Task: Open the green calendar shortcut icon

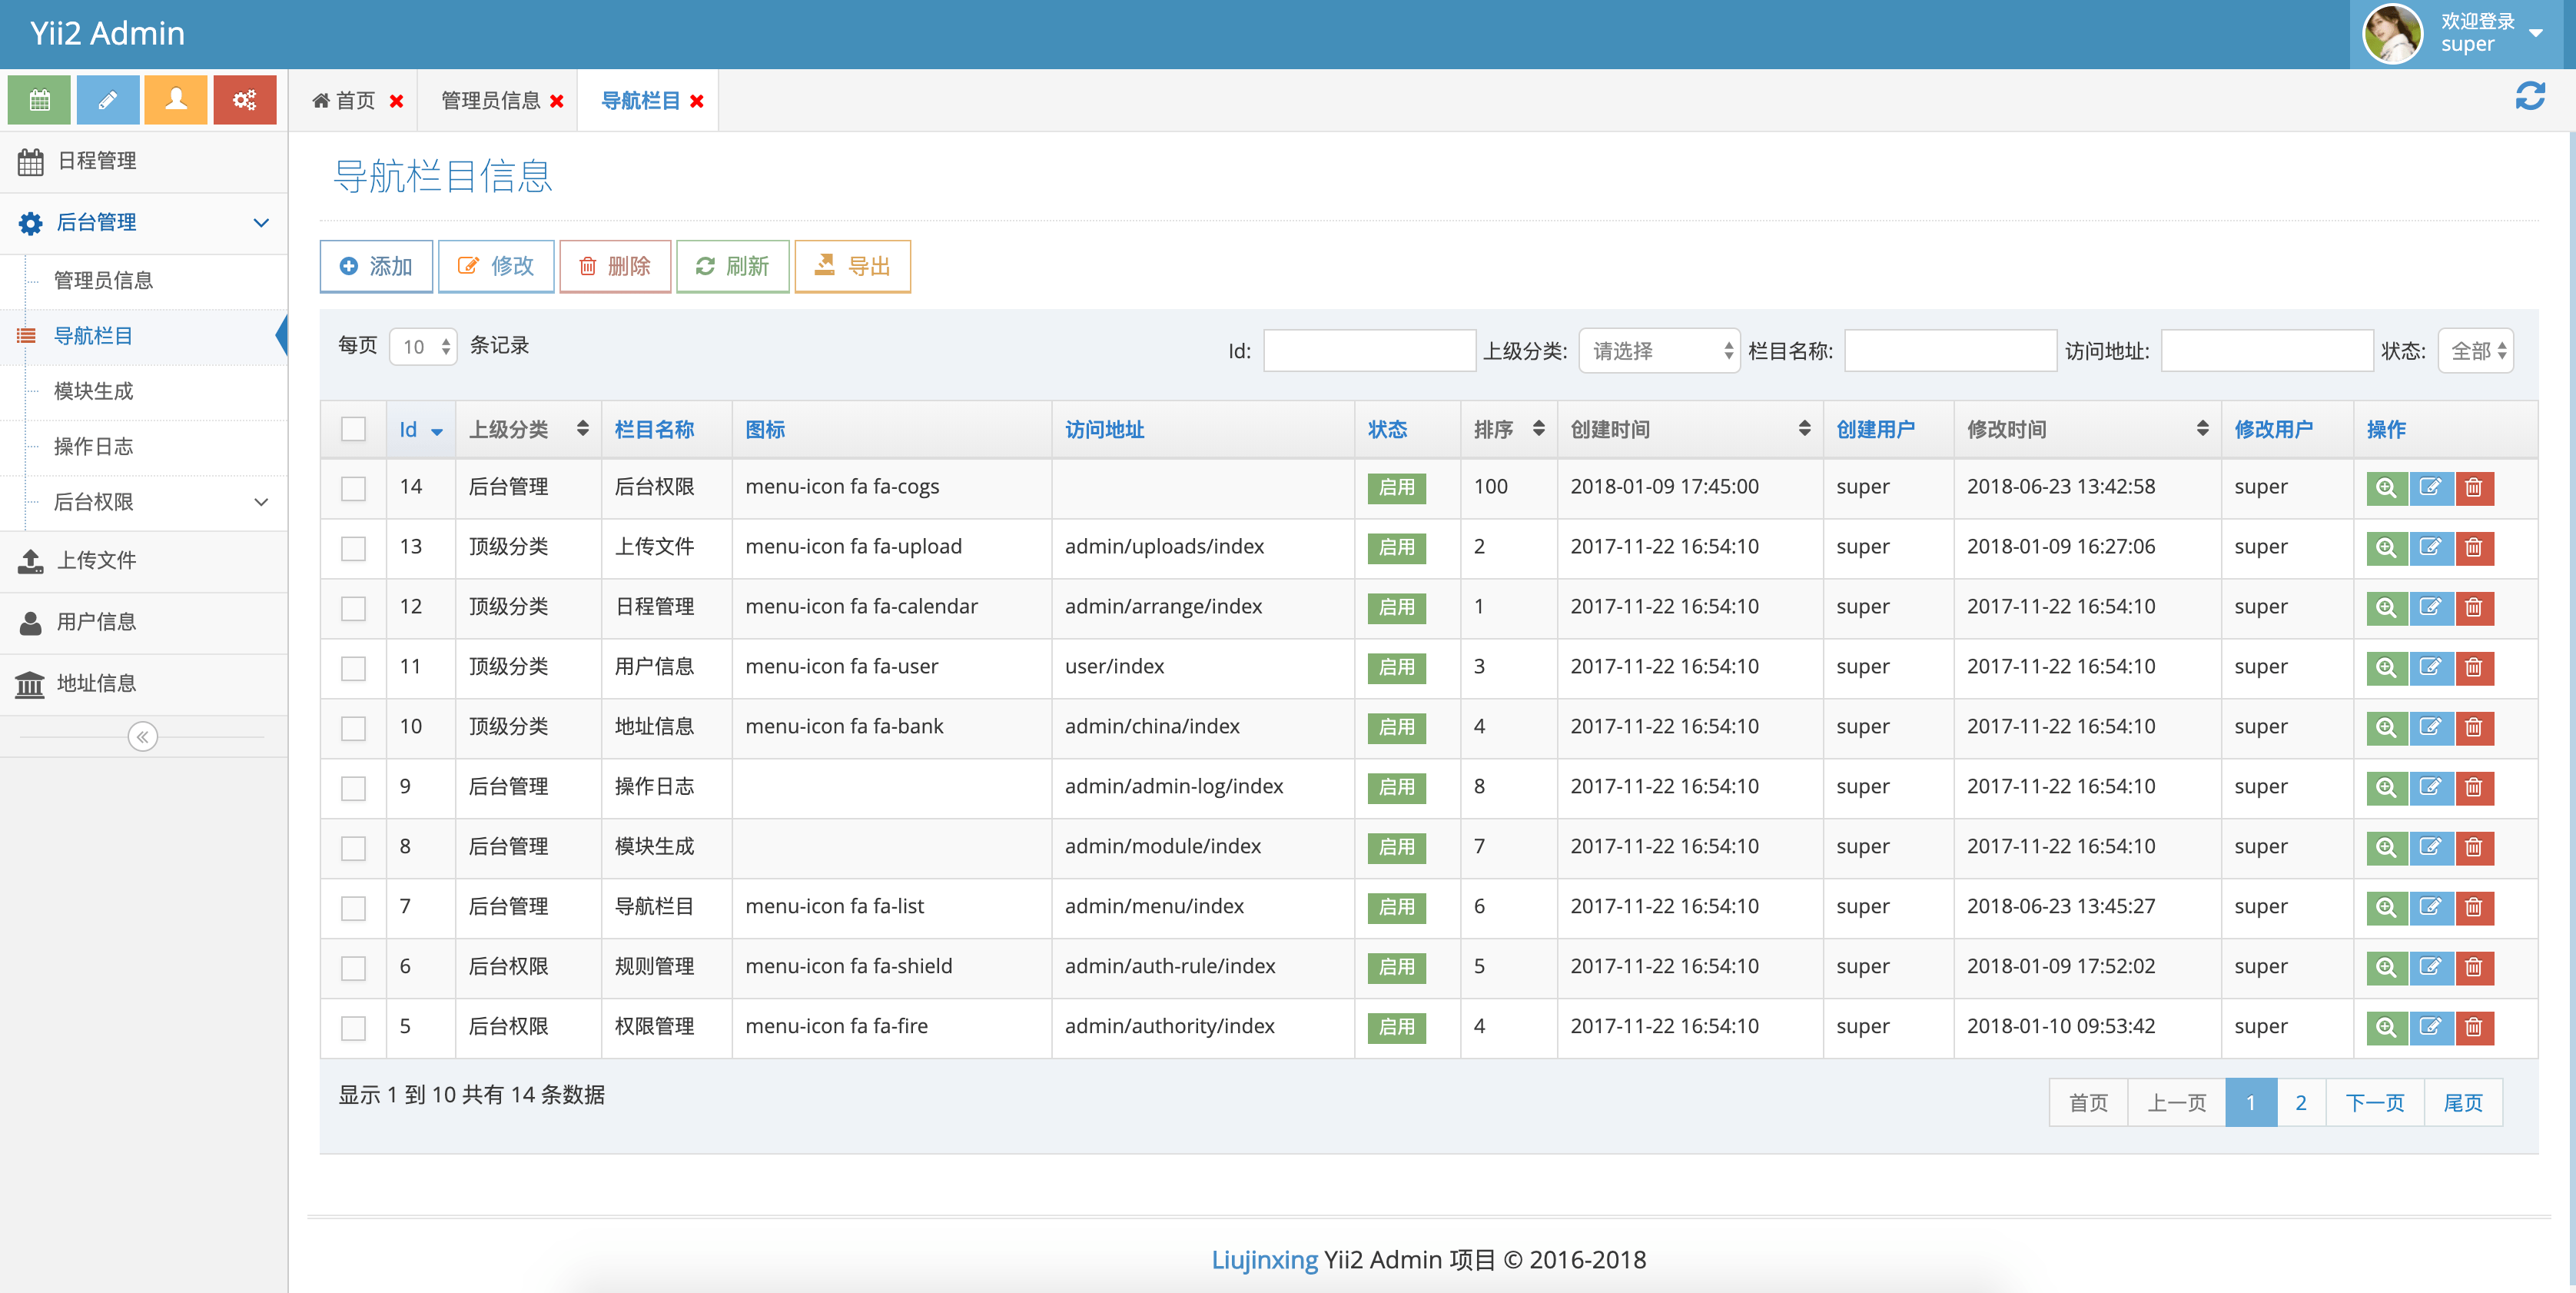Action: pyautogui.click(x=39, y=100)
